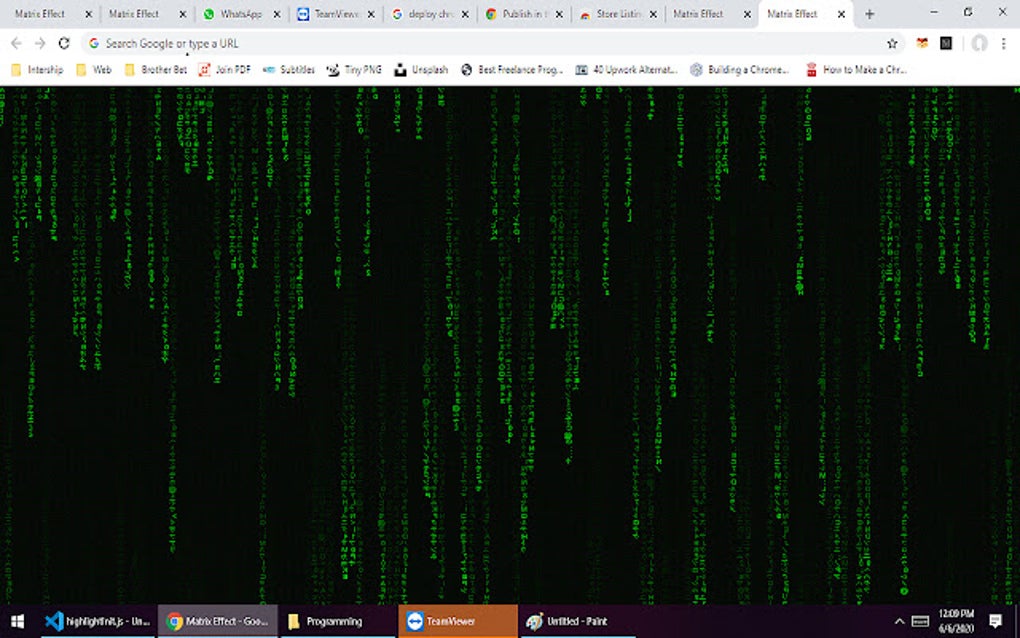
Task: Reload the Matrix Effect page
Action: [x=63, y=43]
